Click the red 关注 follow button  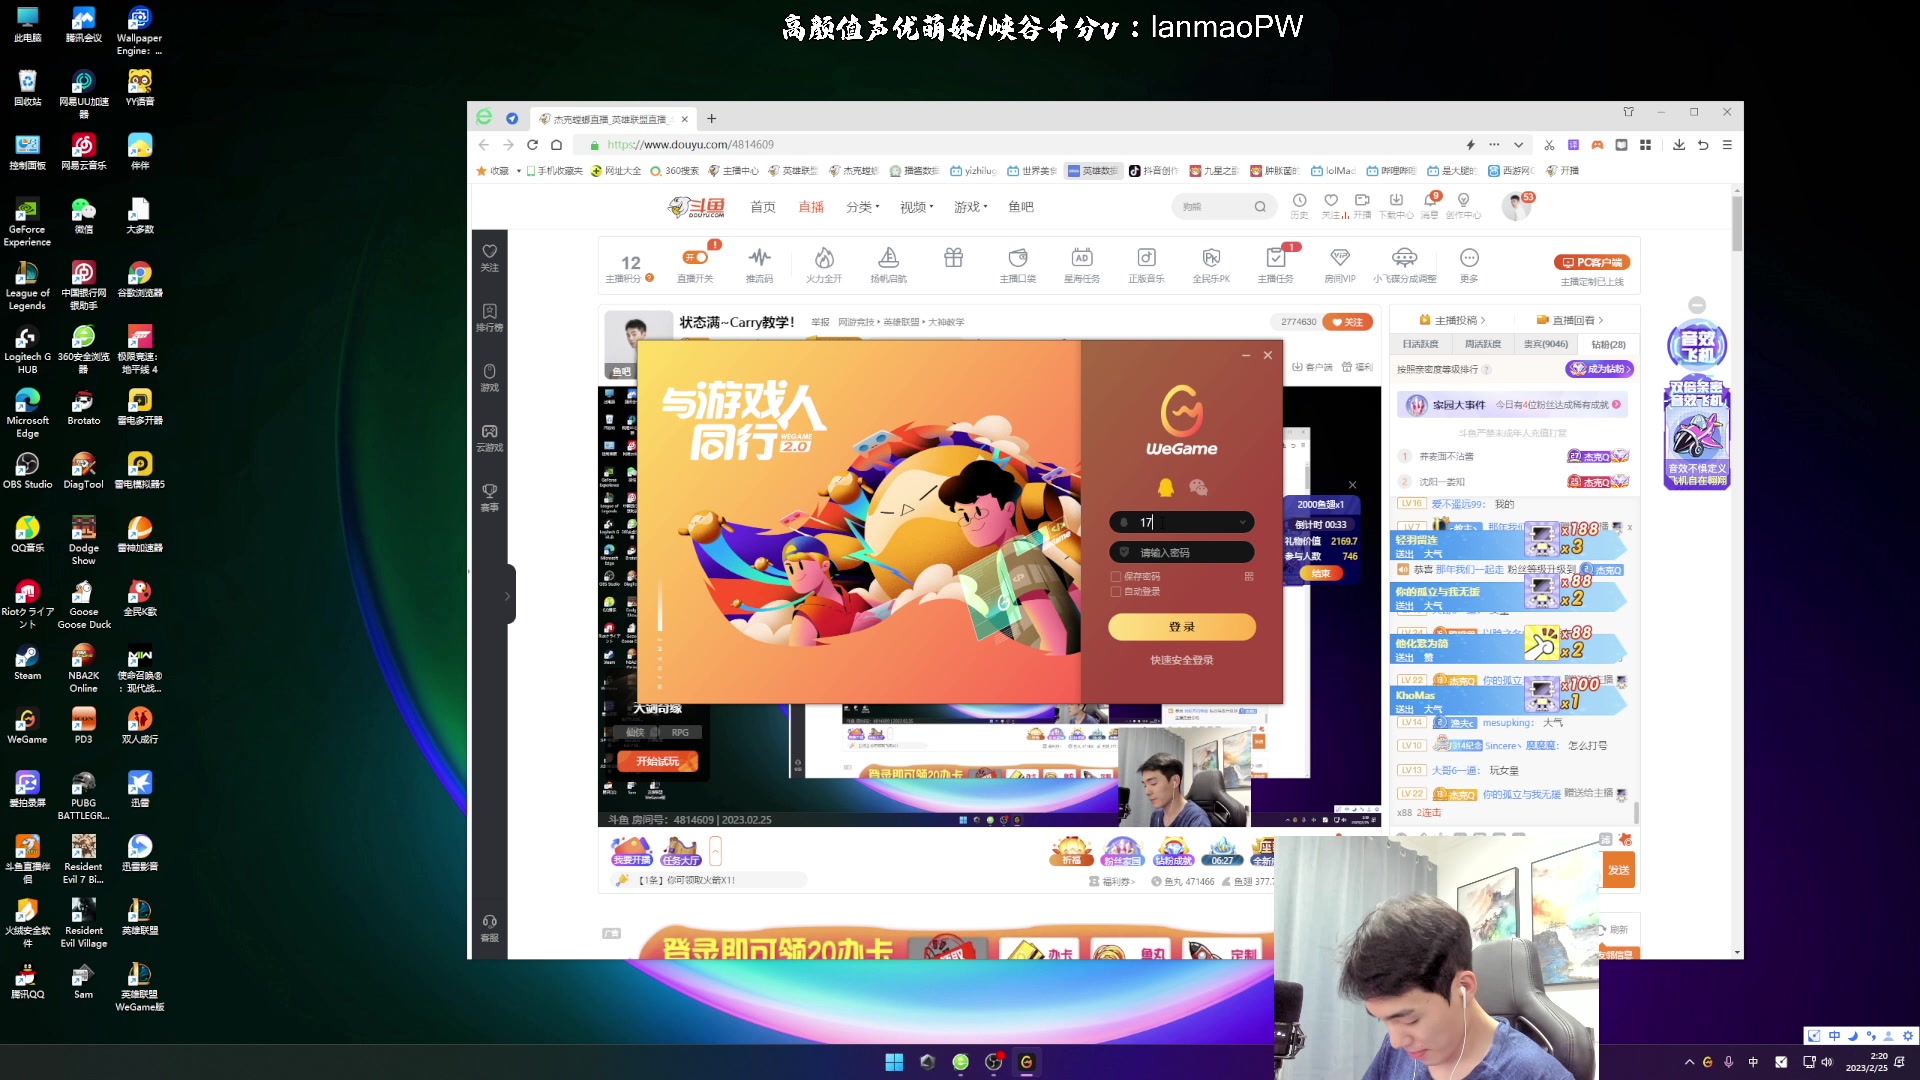coord(1348,321)
